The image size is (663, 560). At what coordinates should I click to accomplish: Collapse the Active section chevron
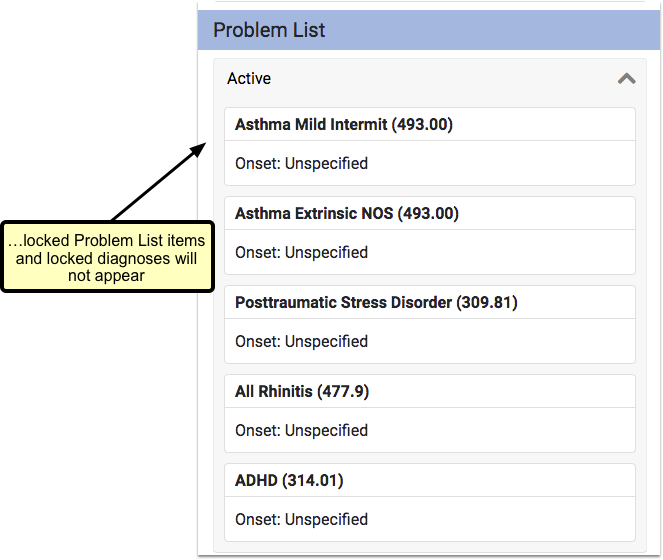(x=626, y=79)
